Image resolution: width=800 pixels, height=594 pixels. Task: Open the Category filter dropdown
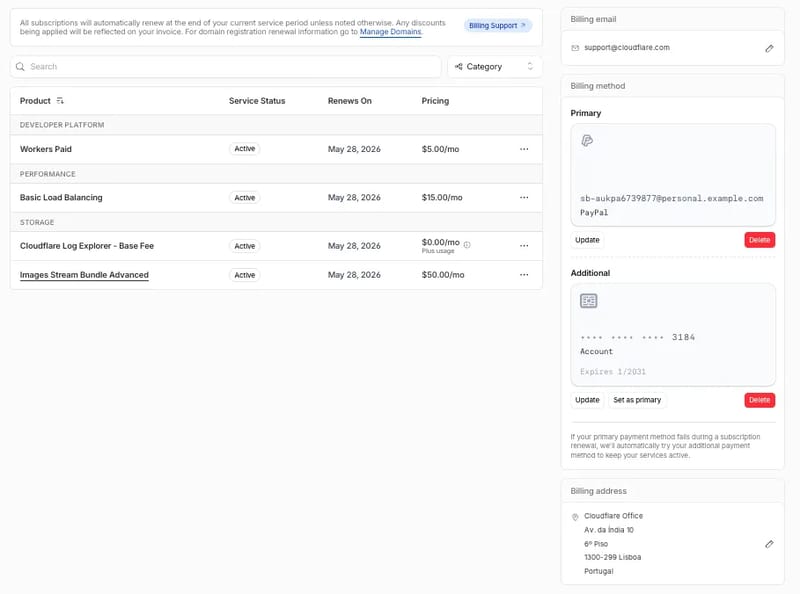494,67
